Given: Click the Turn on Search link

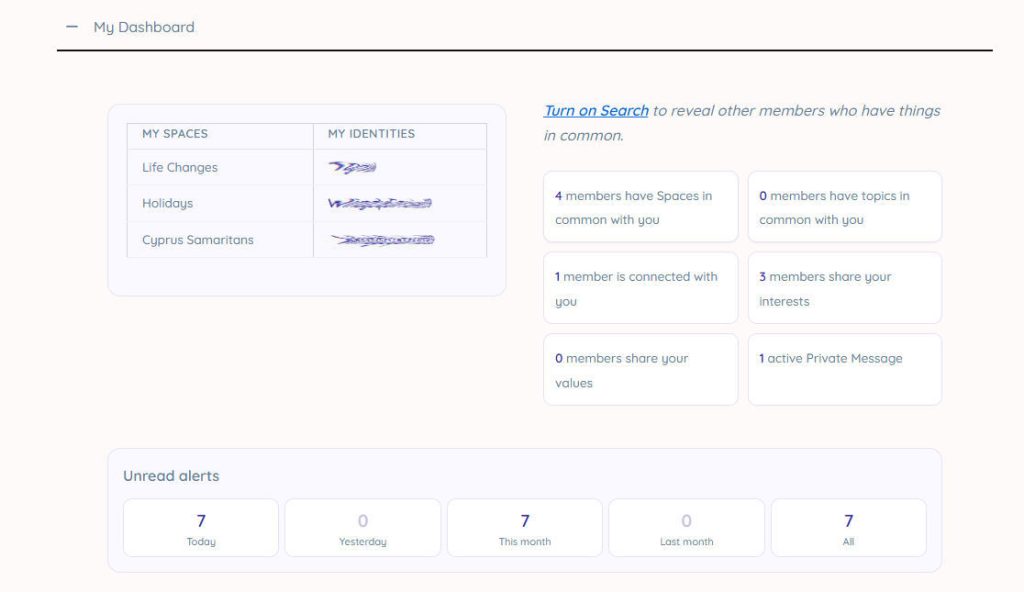Looking at the screenshot, I should click(596, 110).
